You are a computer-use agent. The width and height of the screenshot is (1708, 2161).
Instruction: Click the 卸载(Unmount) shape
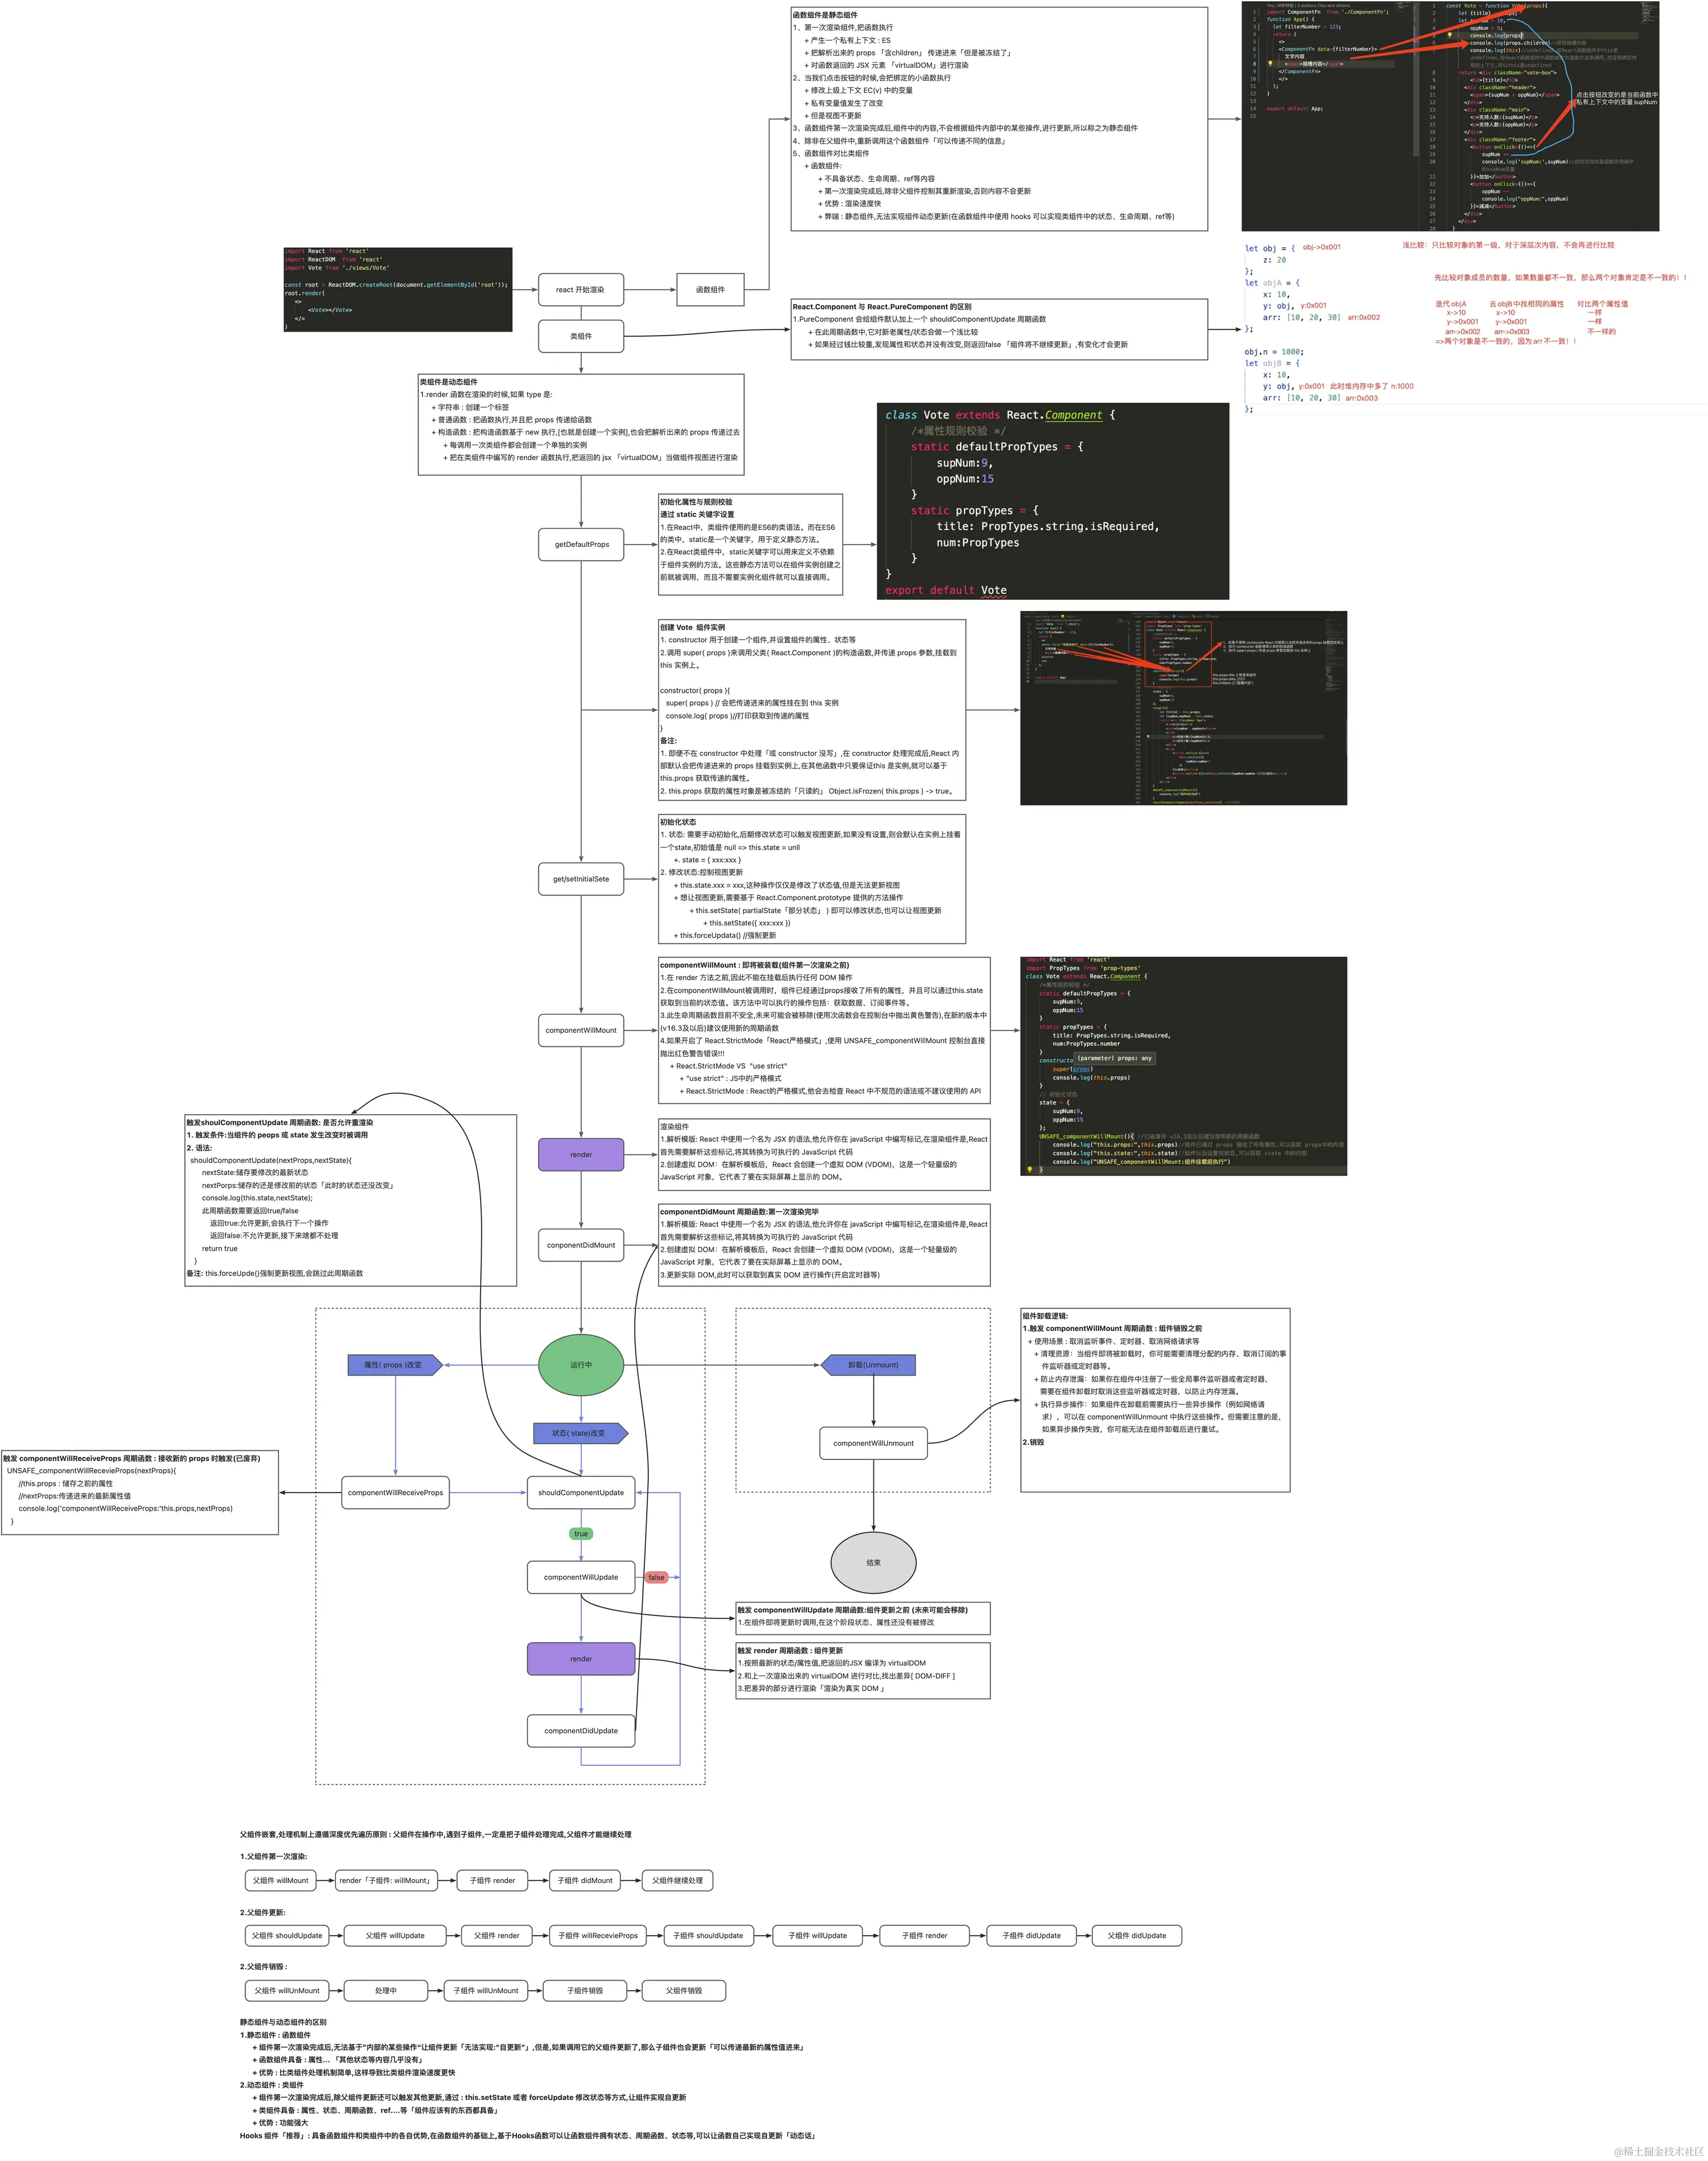click(x=868, y=1365)
